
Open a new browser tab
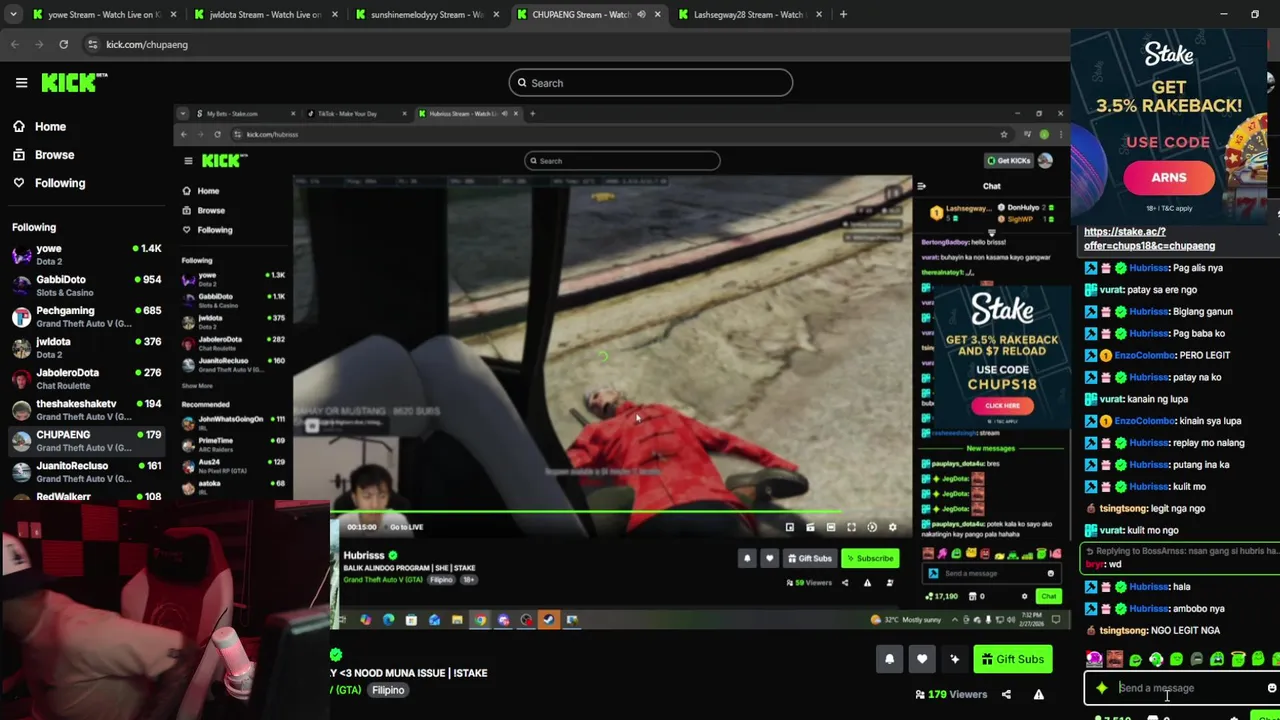[x=843, y=14]
